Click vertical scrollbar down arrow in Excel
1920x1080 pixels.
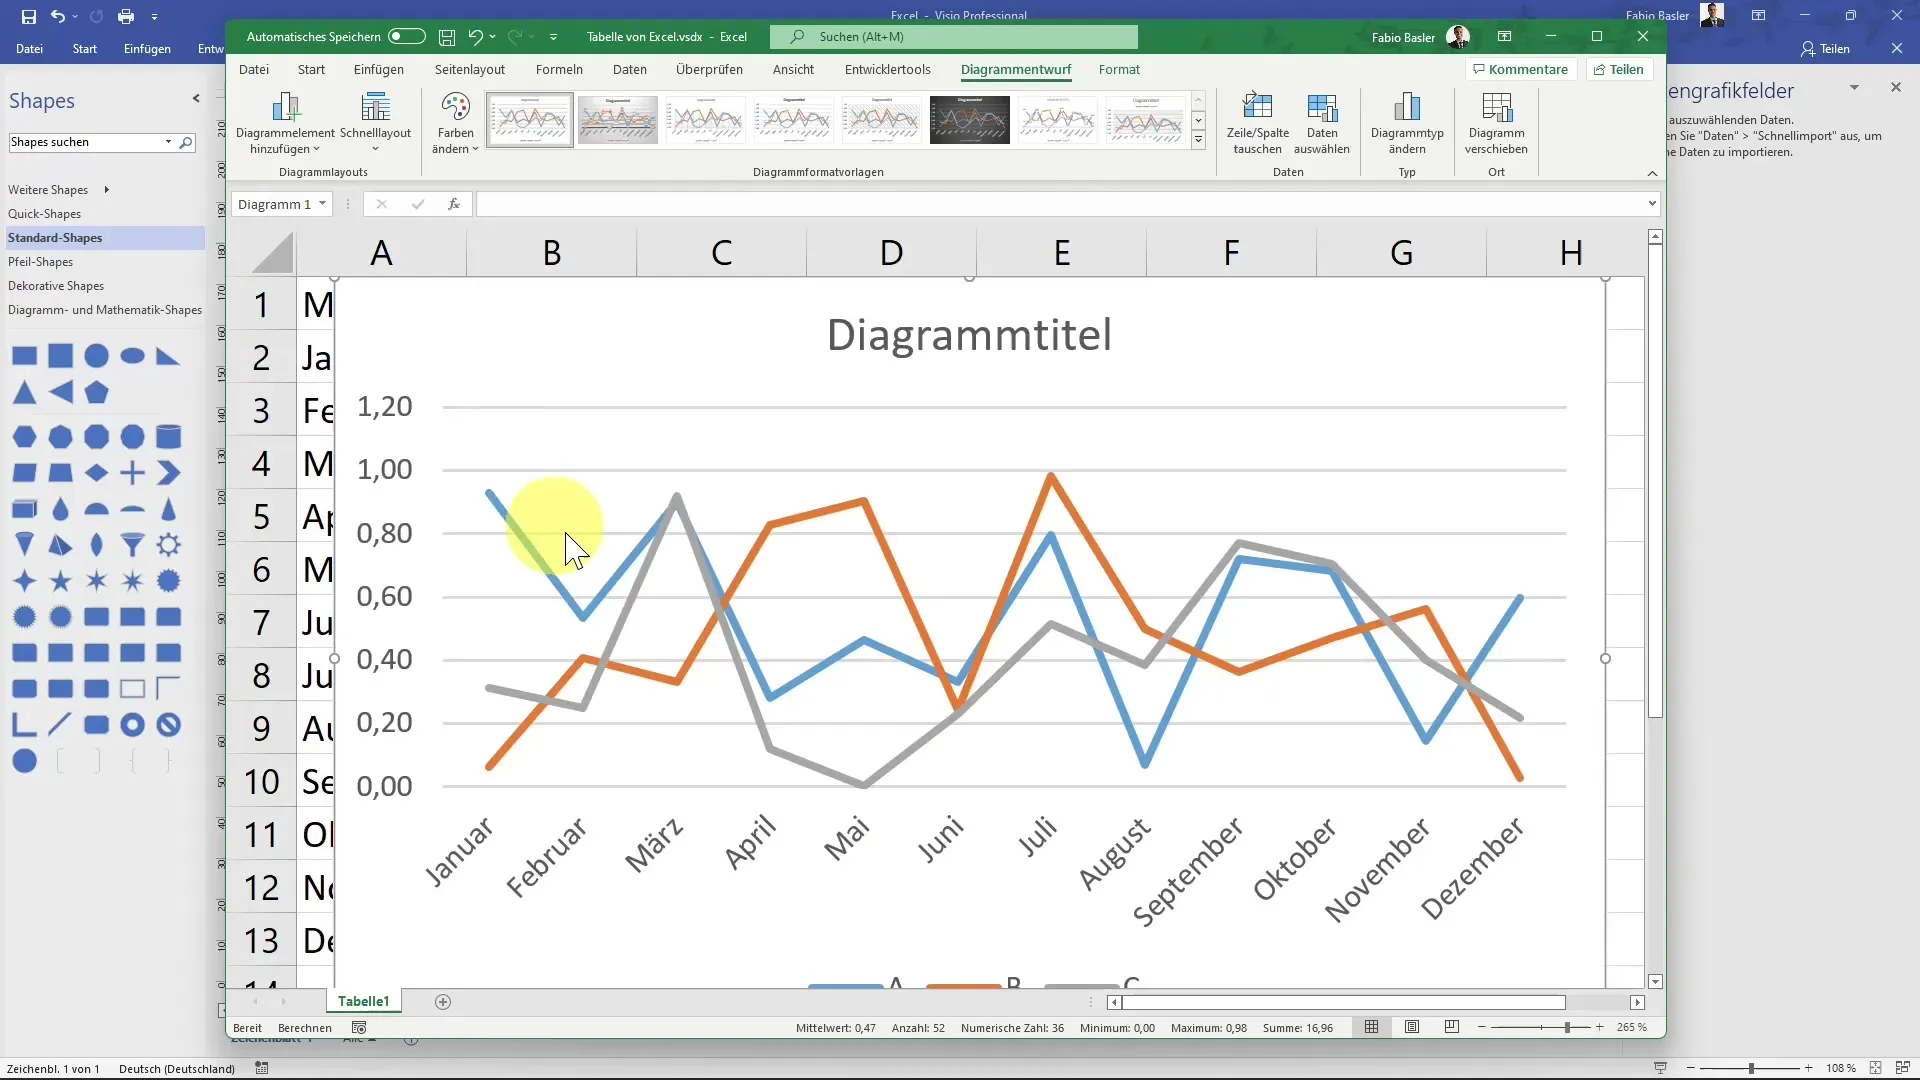tap(1655, 982)
